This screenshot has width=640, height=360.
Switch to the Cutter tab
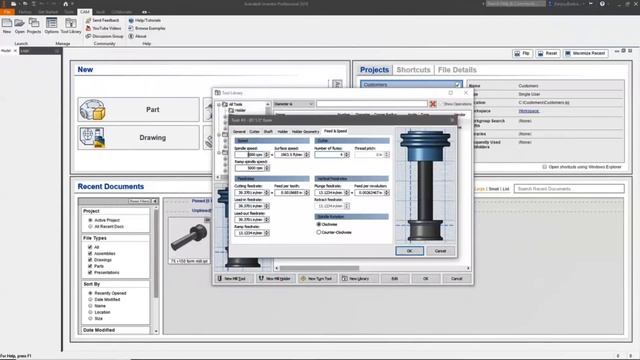(x=254, y=131)
